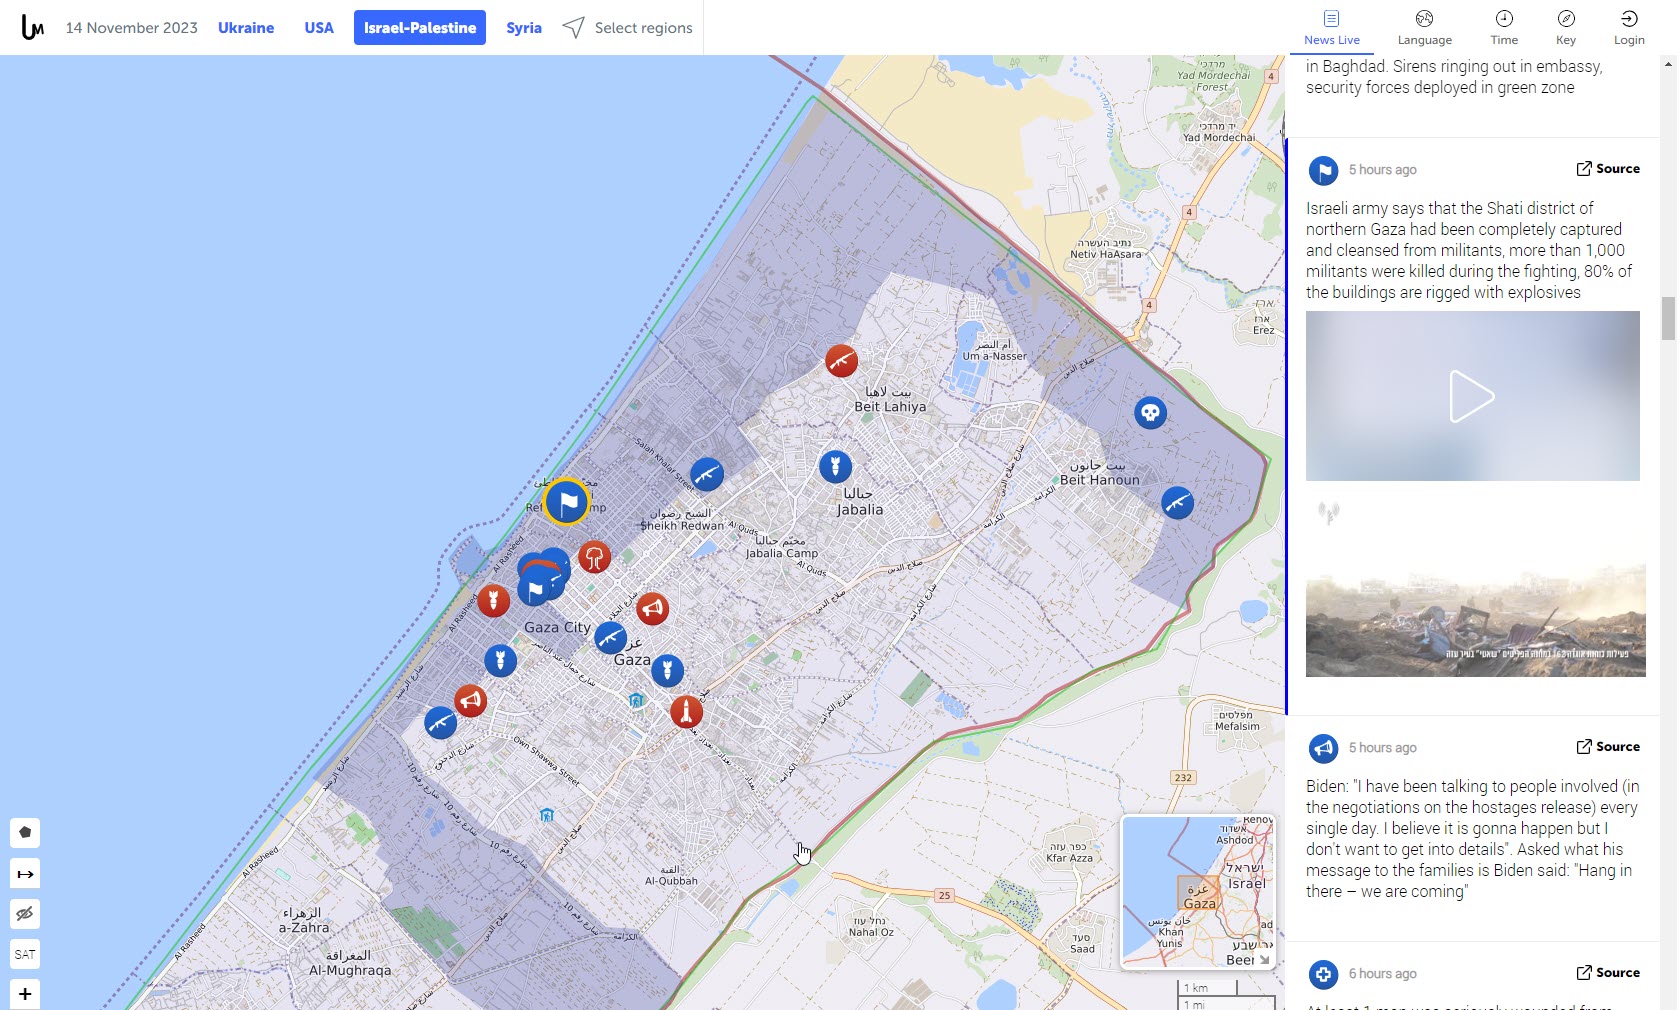This screenshot has width=1680, height=1010.
Task: Select the yellow-ringed blue flag marker
Action: [x=567, y=502]
